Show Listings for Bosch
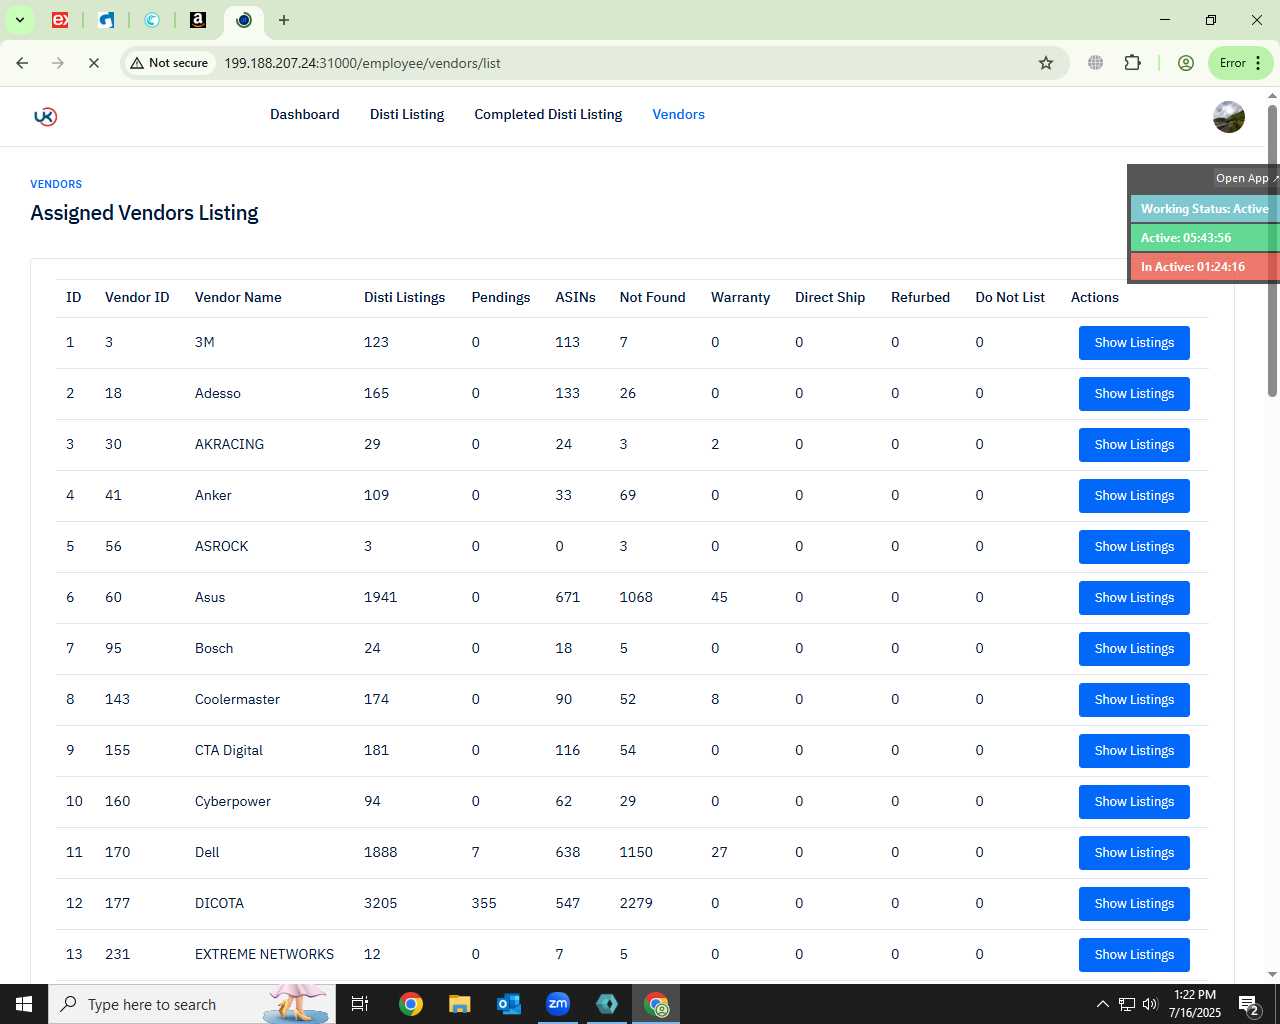This screenshot has width=1280, height=1024. (x=1134, y=649)
